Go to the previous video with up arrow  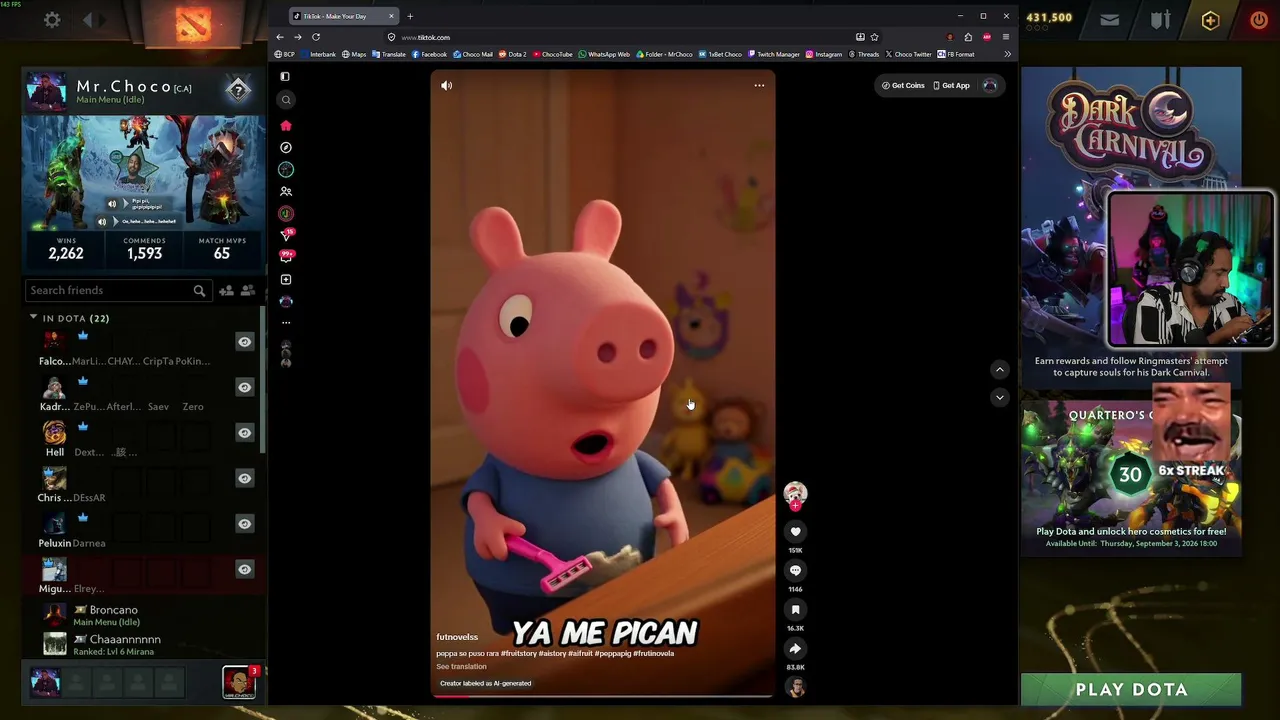pos(999,369)
